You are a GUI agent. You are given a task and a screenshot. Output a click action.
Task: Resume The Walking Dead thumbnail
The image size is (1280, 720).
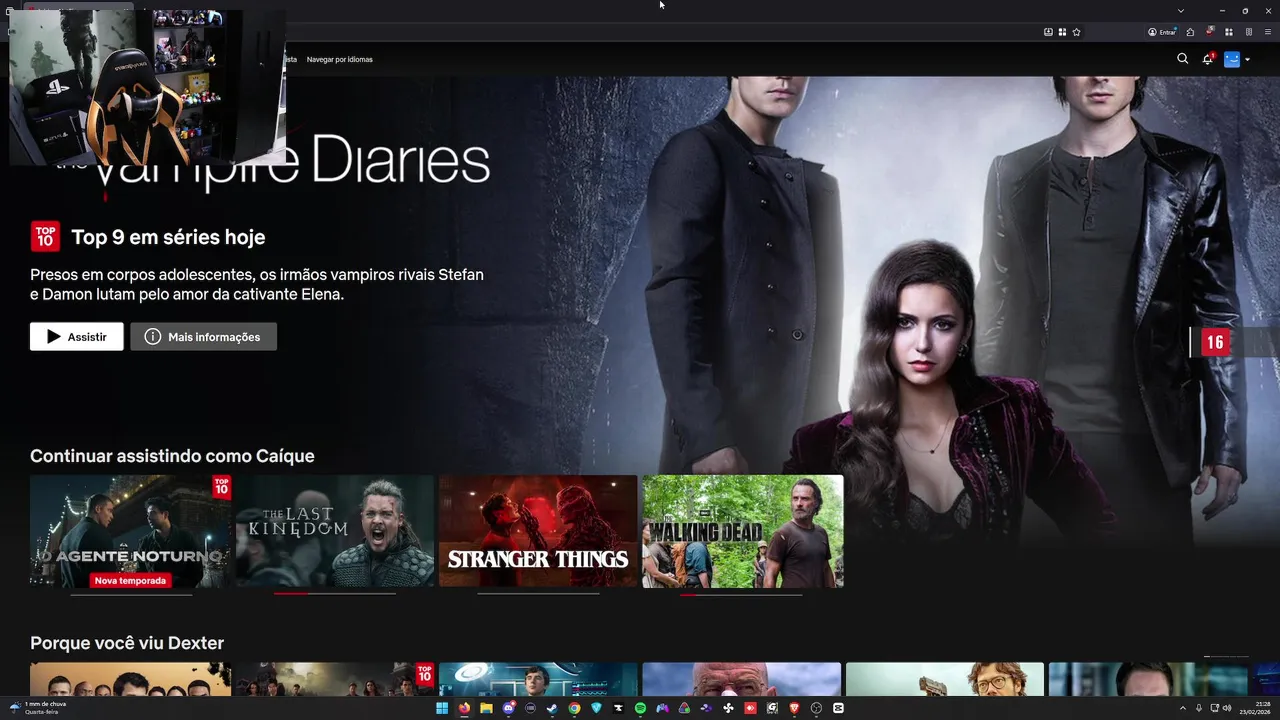(743, 531)
